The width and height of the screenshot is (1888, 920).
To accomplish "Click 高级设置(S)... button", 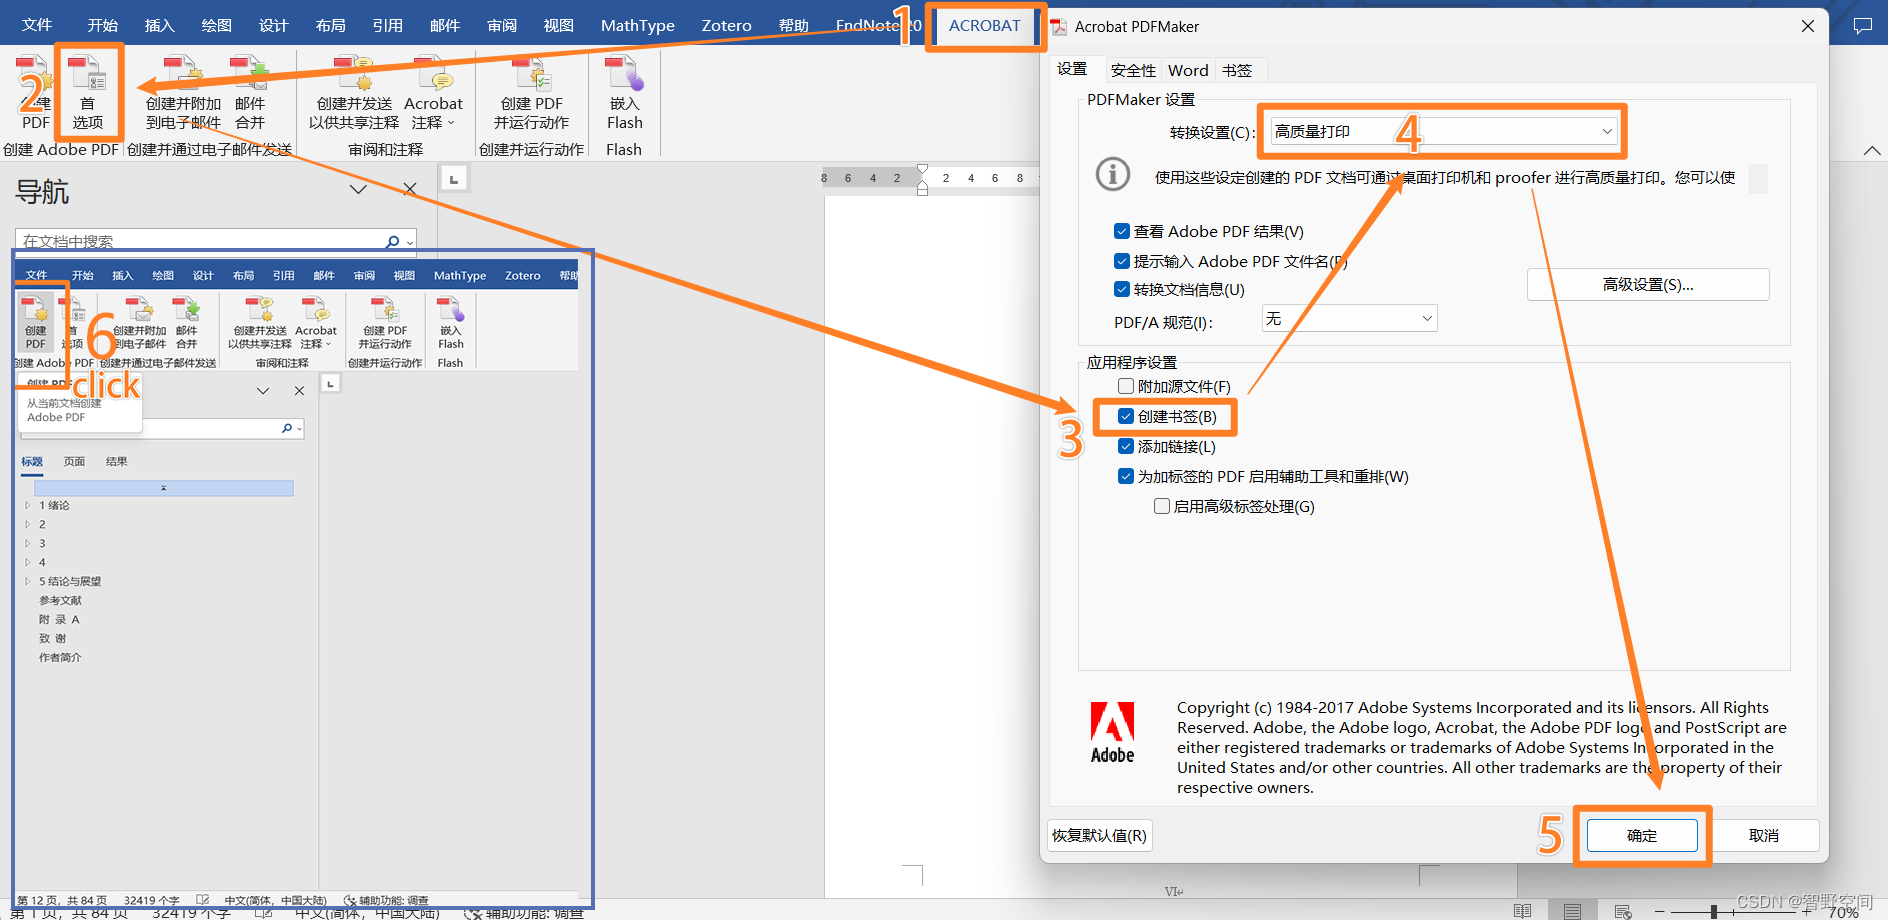I will pyautogui.click(x=1648, y=284).
